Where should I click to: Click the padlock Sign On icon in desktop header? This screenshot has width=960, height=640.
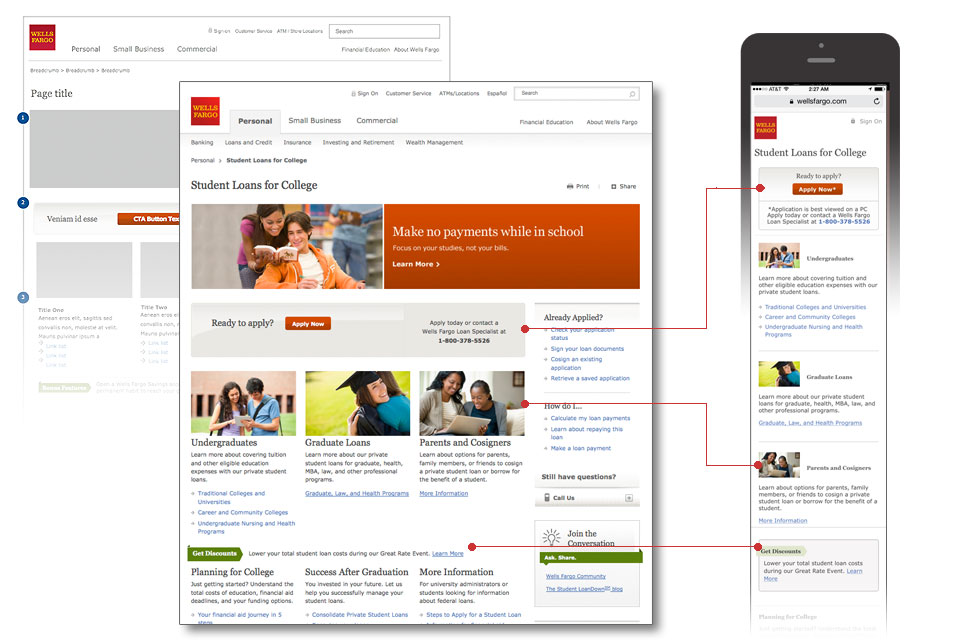[354, 93]
